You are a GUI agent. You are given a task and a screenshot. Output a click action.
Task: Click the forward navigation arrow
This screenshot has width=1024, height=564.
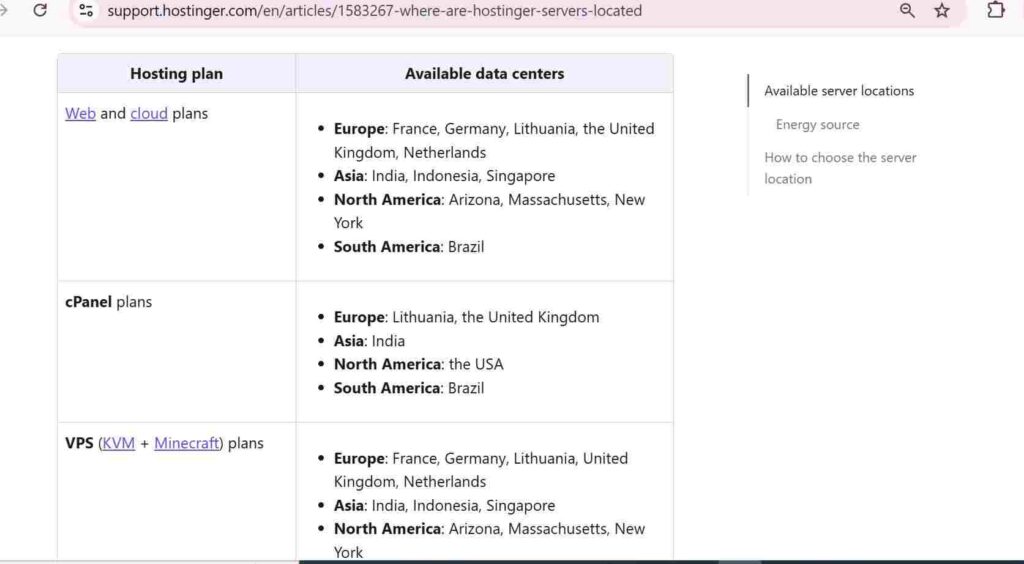coord(4,10)
